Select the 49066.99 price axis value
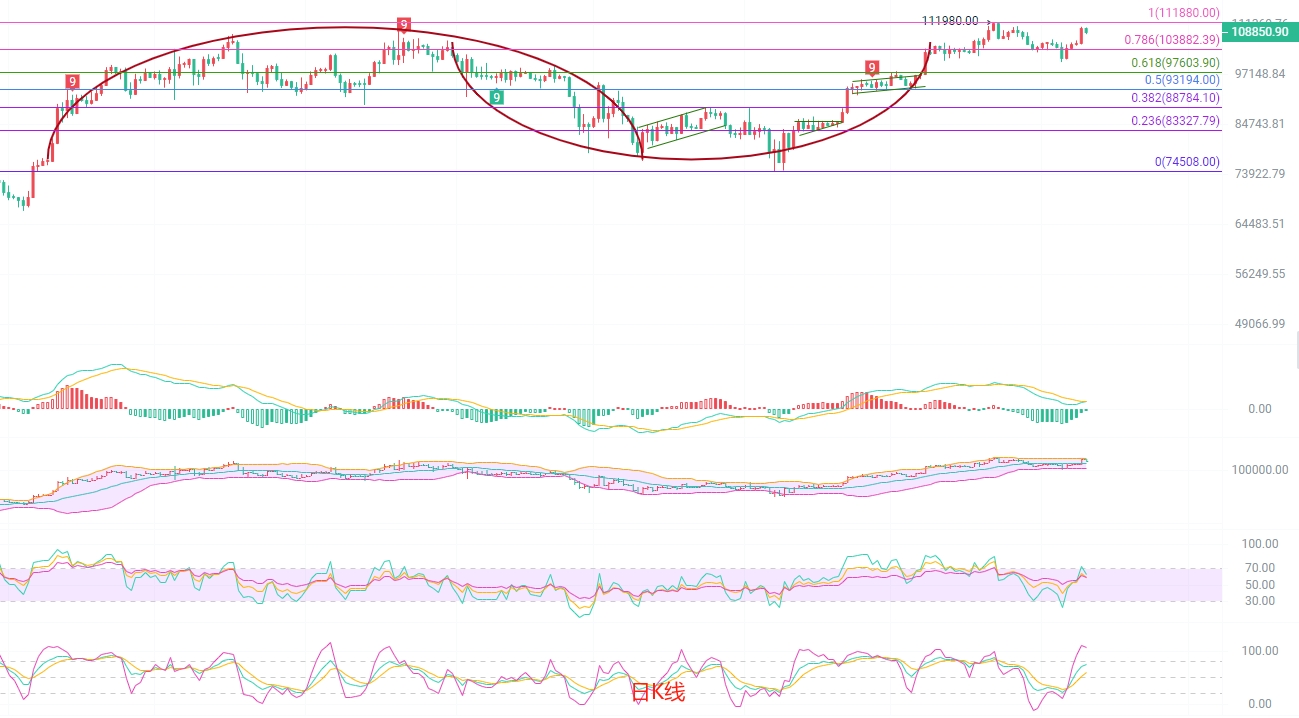1299x718 pixels. click(1258, 323)
